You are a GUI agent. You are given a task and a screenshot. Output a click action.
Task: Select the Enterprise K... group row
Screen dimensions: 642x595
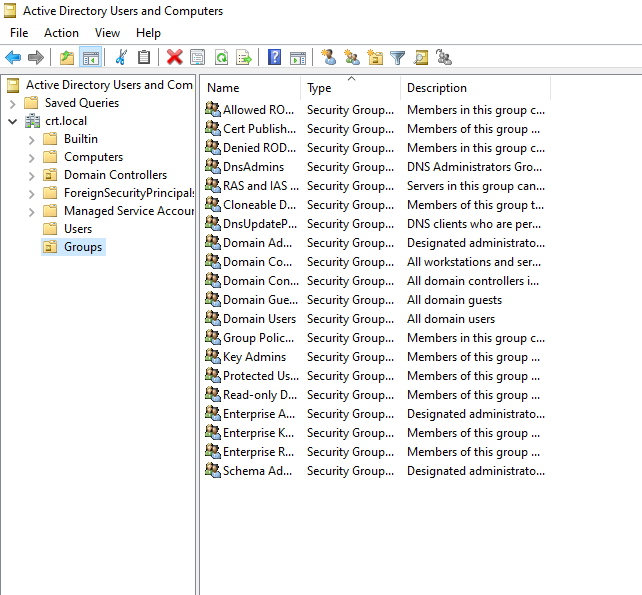pyautogui.click(x=375, y=432)
